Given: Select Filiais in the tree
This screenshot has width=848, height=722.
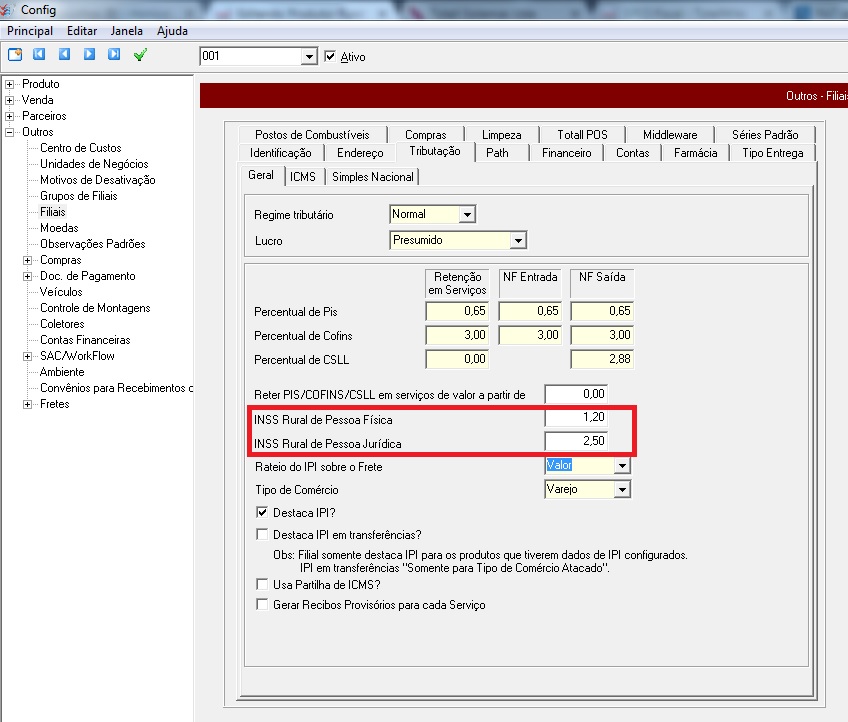Looking at the screenshot, I should point(52,212).
